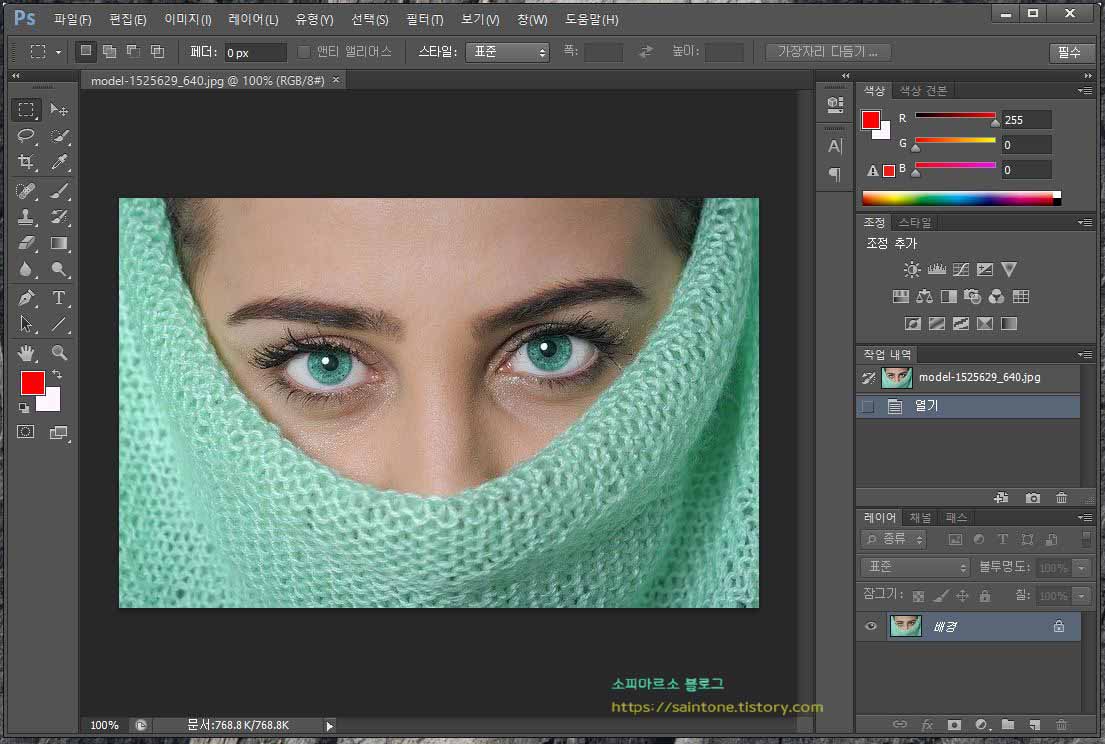1105x744 pixels.
Task: Select the Crop tool
Action: (x=26, y=162)
